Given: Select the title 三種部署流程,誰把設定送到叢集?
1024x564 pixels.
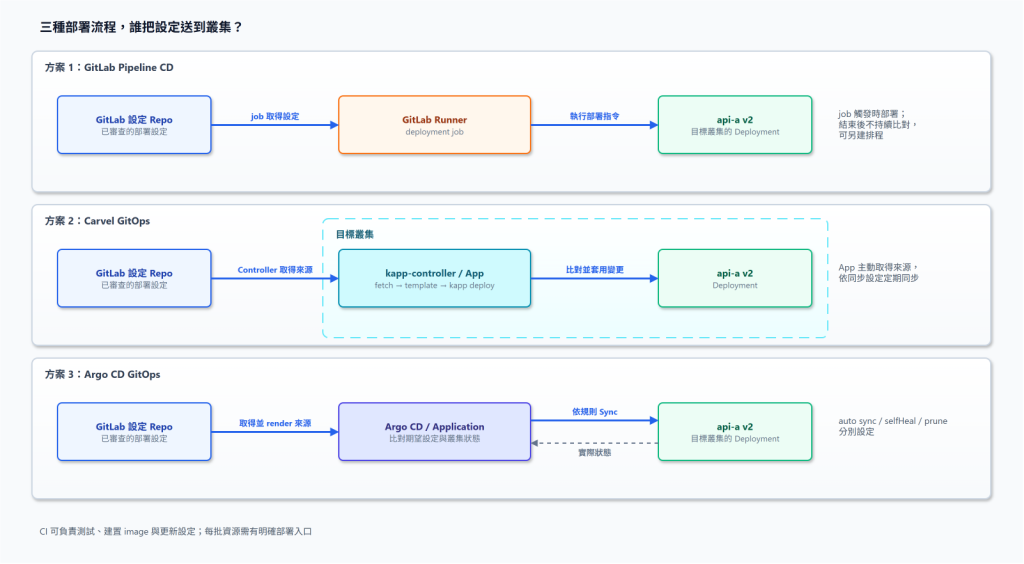Looking at the screenshot, I should pos(141,27).
